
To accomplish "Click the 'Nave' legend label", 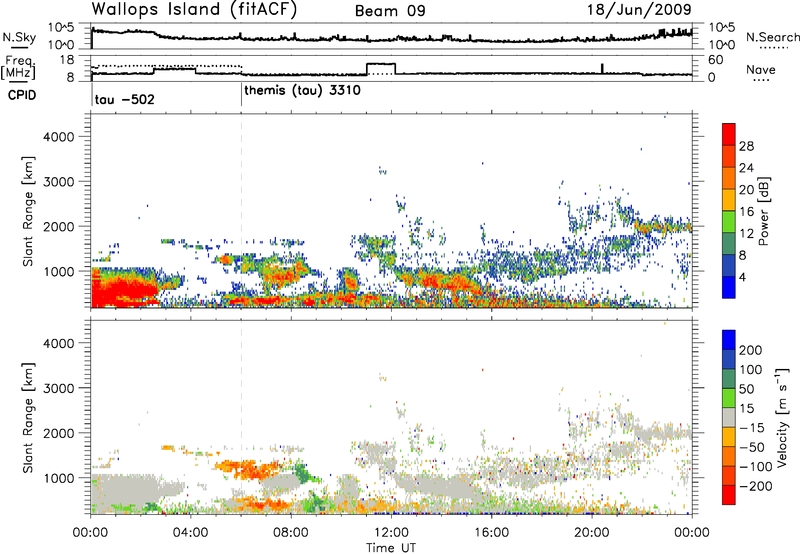I will click(761, 70).
